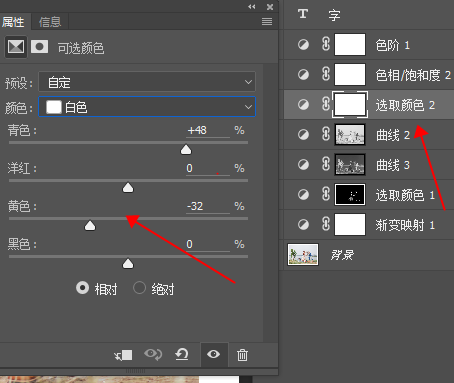Click the 渐变映射 1 adjustment icon

pyautogui.click(x=303, y=224)
